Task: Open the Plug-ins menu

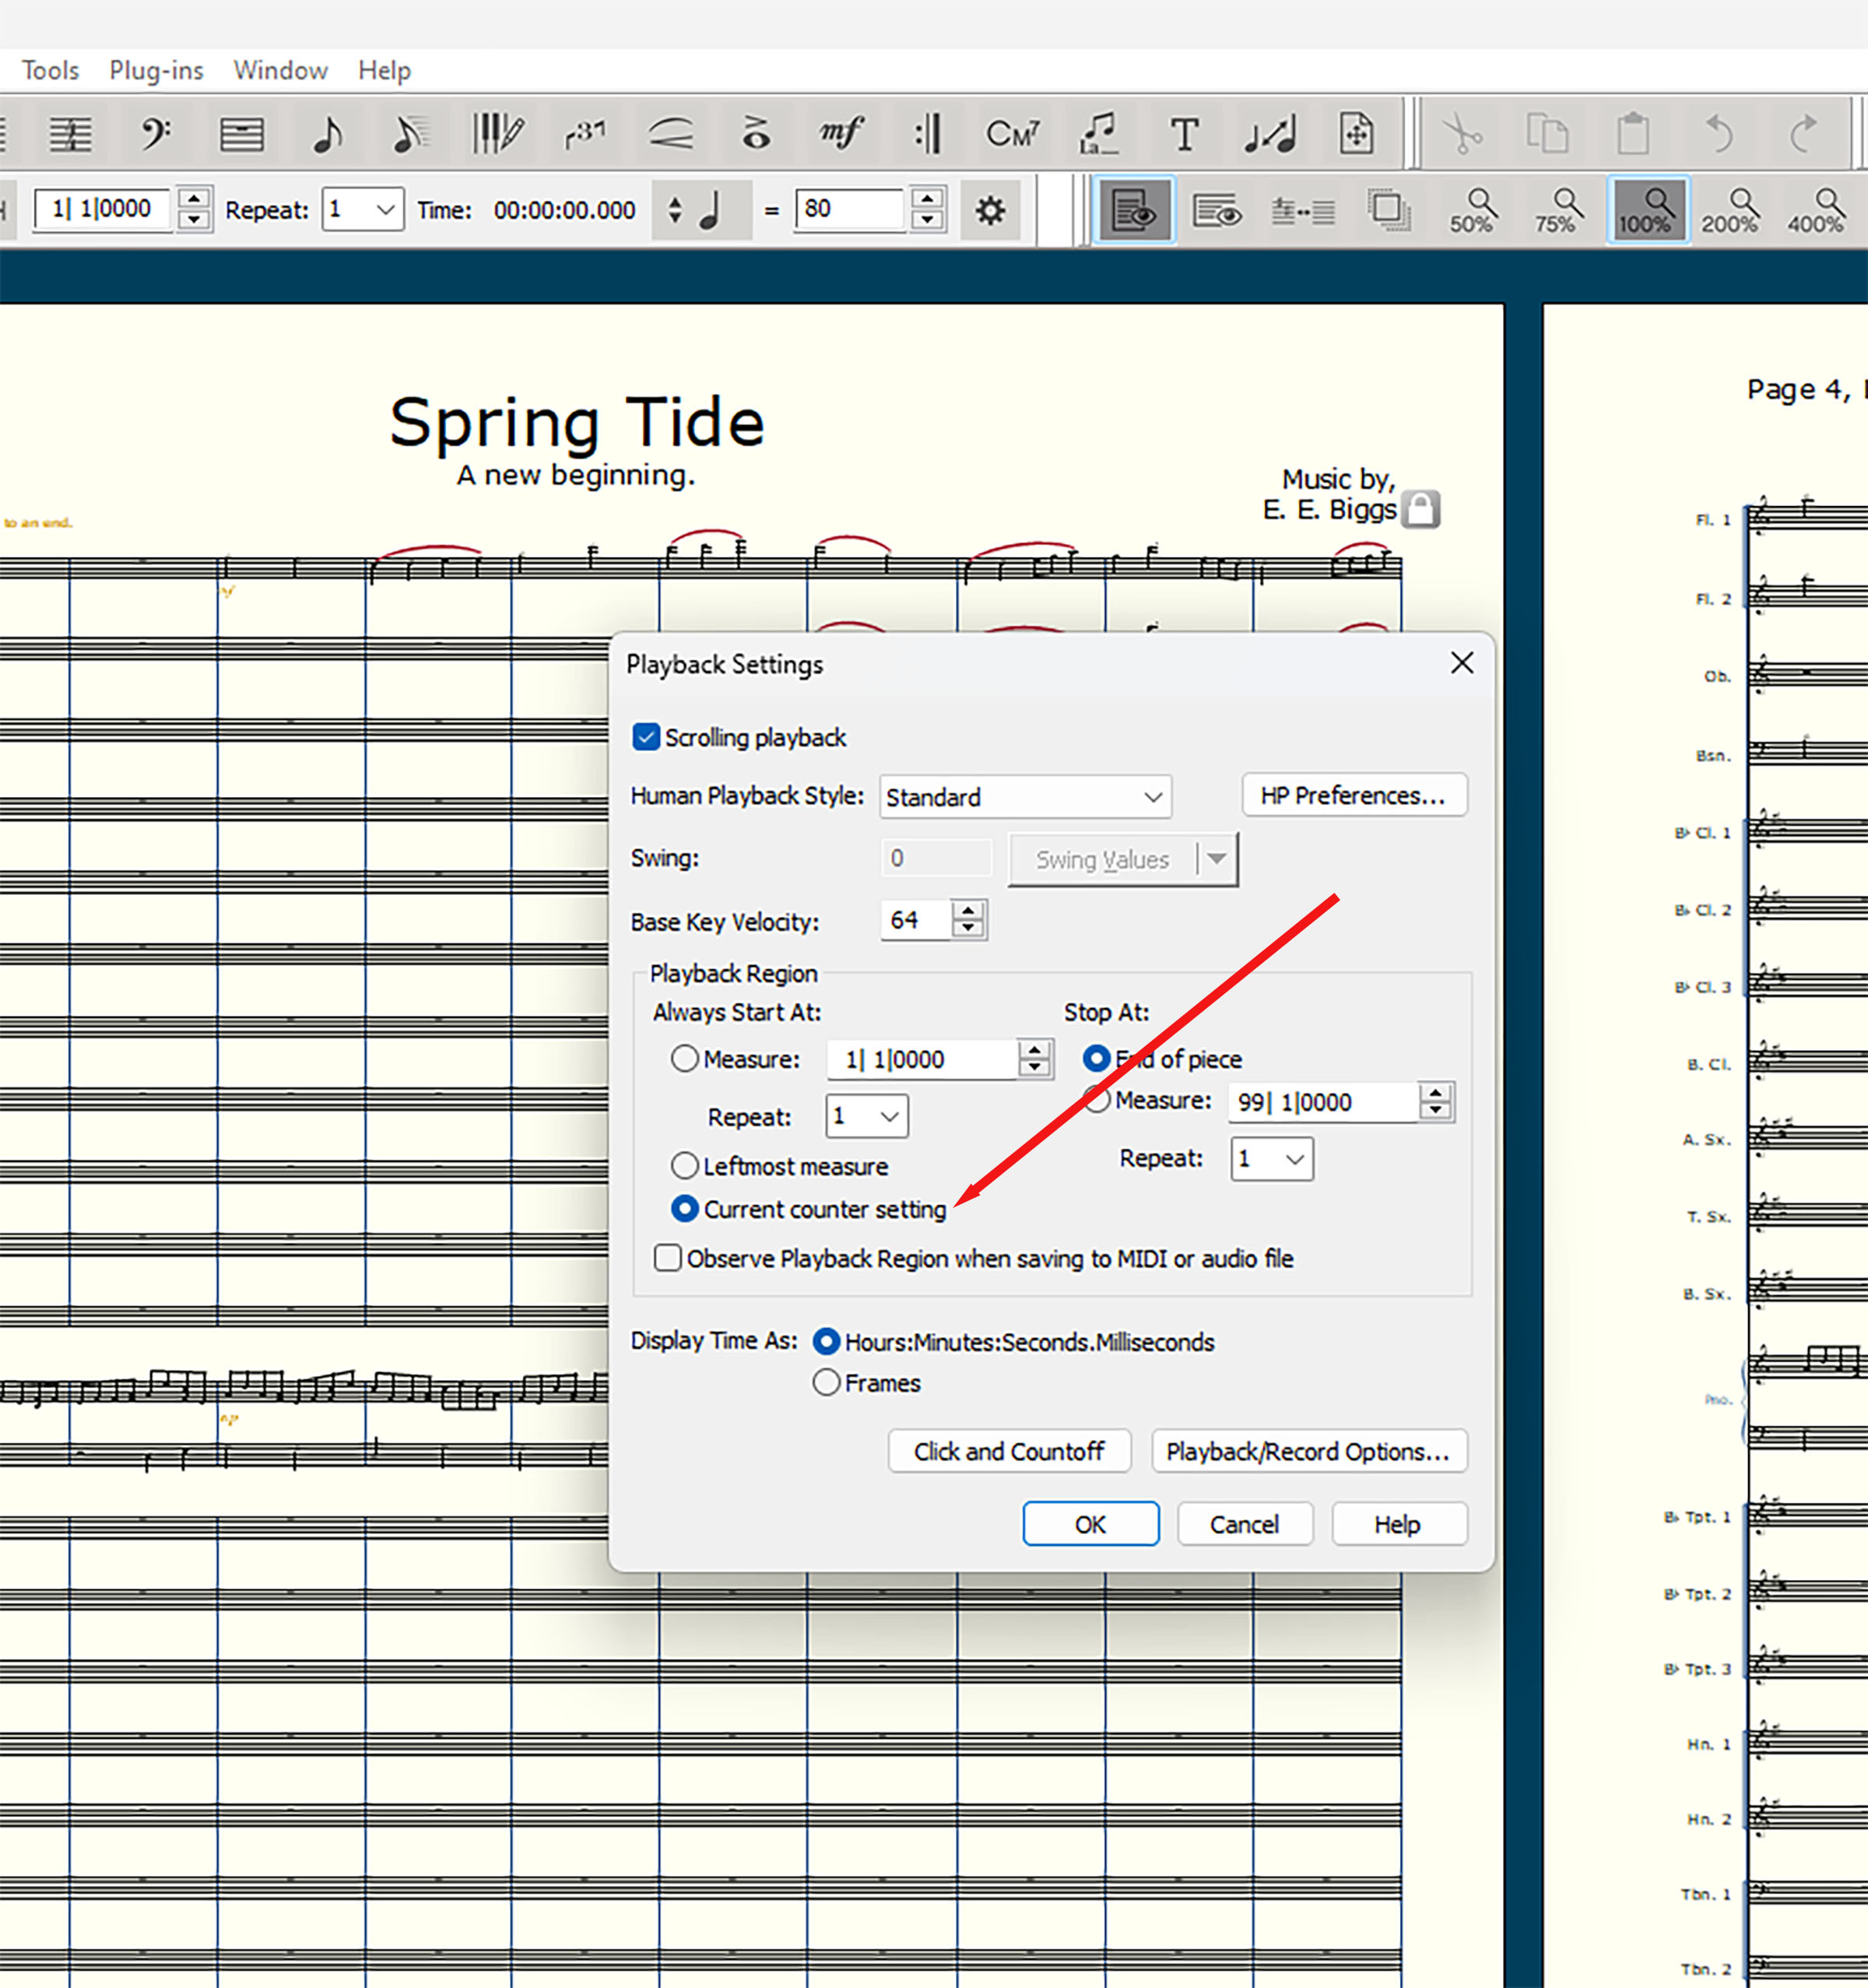Action: 156,70
